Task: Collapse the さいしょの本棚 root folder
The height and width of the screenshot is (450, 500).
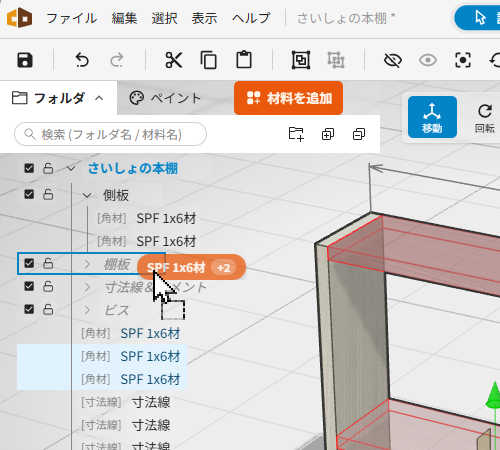Action: click(x=71, y=168)
